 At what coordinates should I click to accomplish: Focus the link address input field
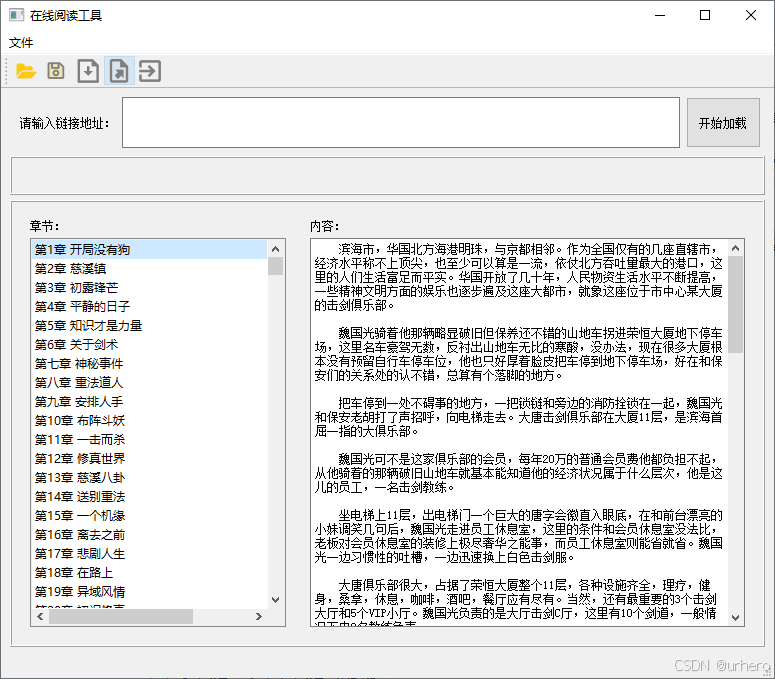(401, 123)
